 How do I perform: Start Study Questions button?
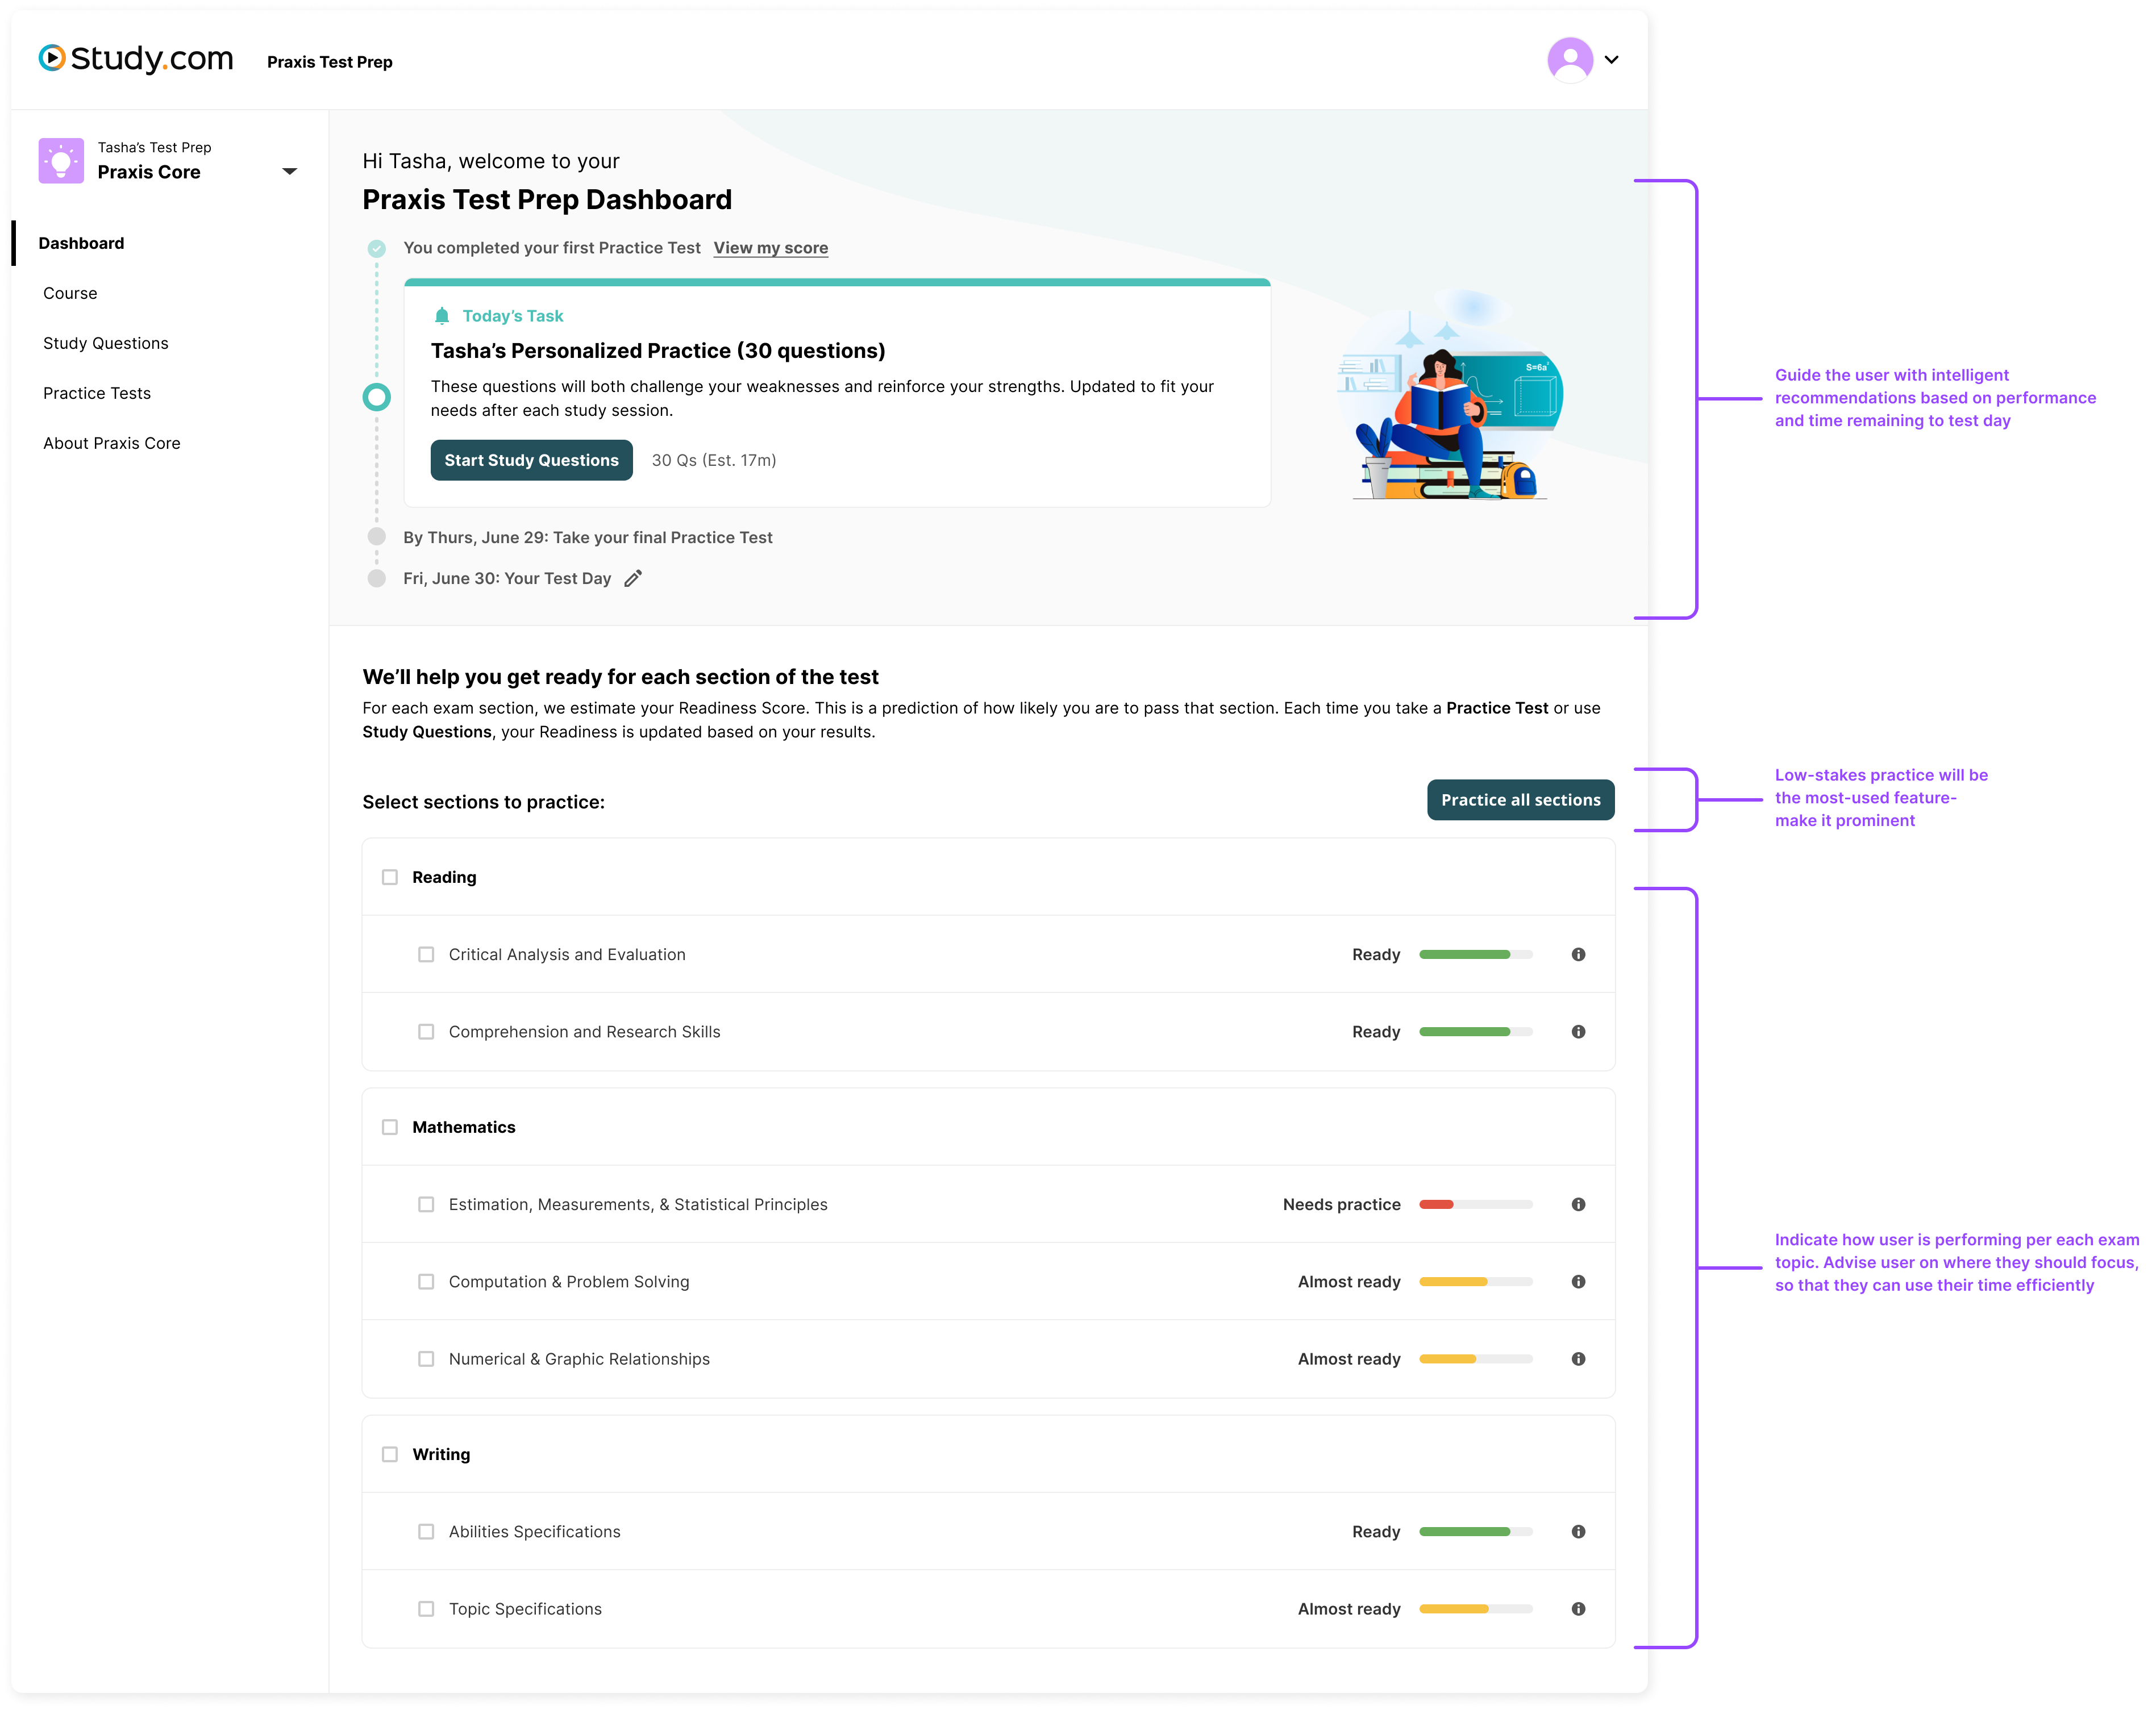(531, 460)
